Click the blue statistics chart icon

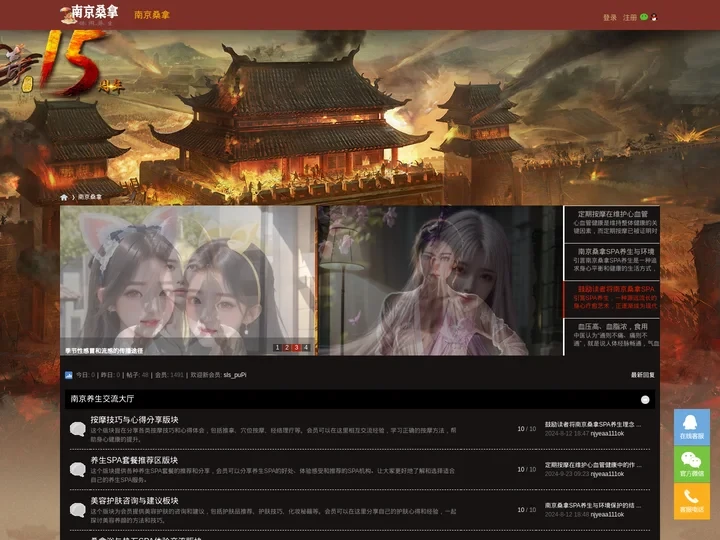tap(69, 375)
